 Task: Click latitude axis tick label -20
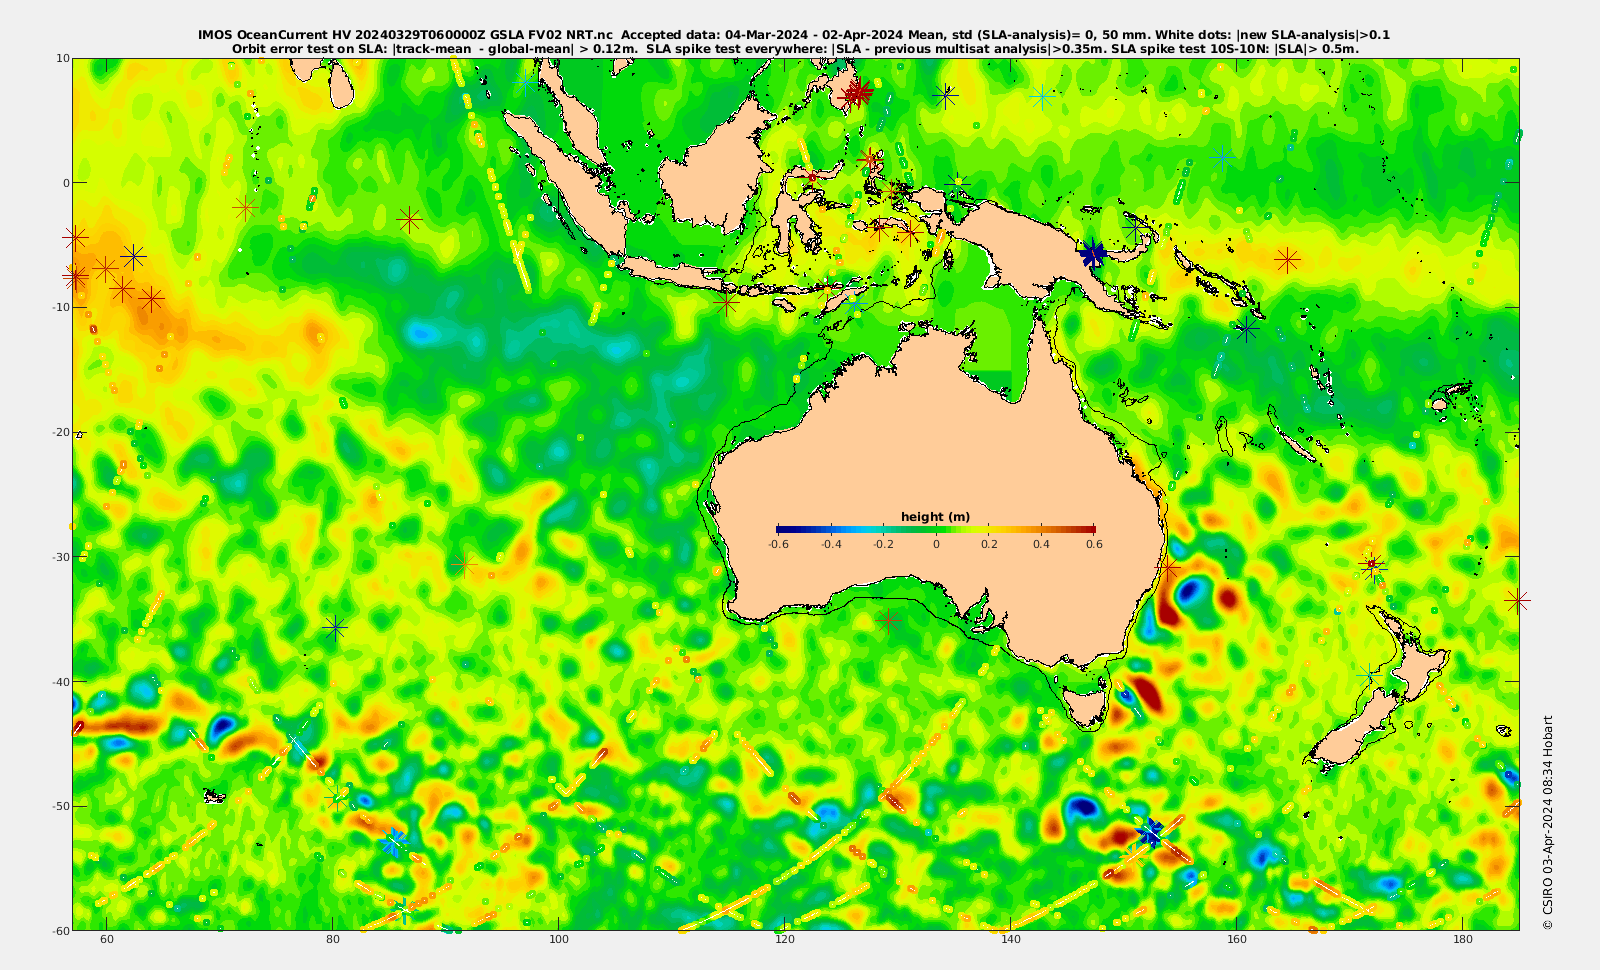(61, 432)
